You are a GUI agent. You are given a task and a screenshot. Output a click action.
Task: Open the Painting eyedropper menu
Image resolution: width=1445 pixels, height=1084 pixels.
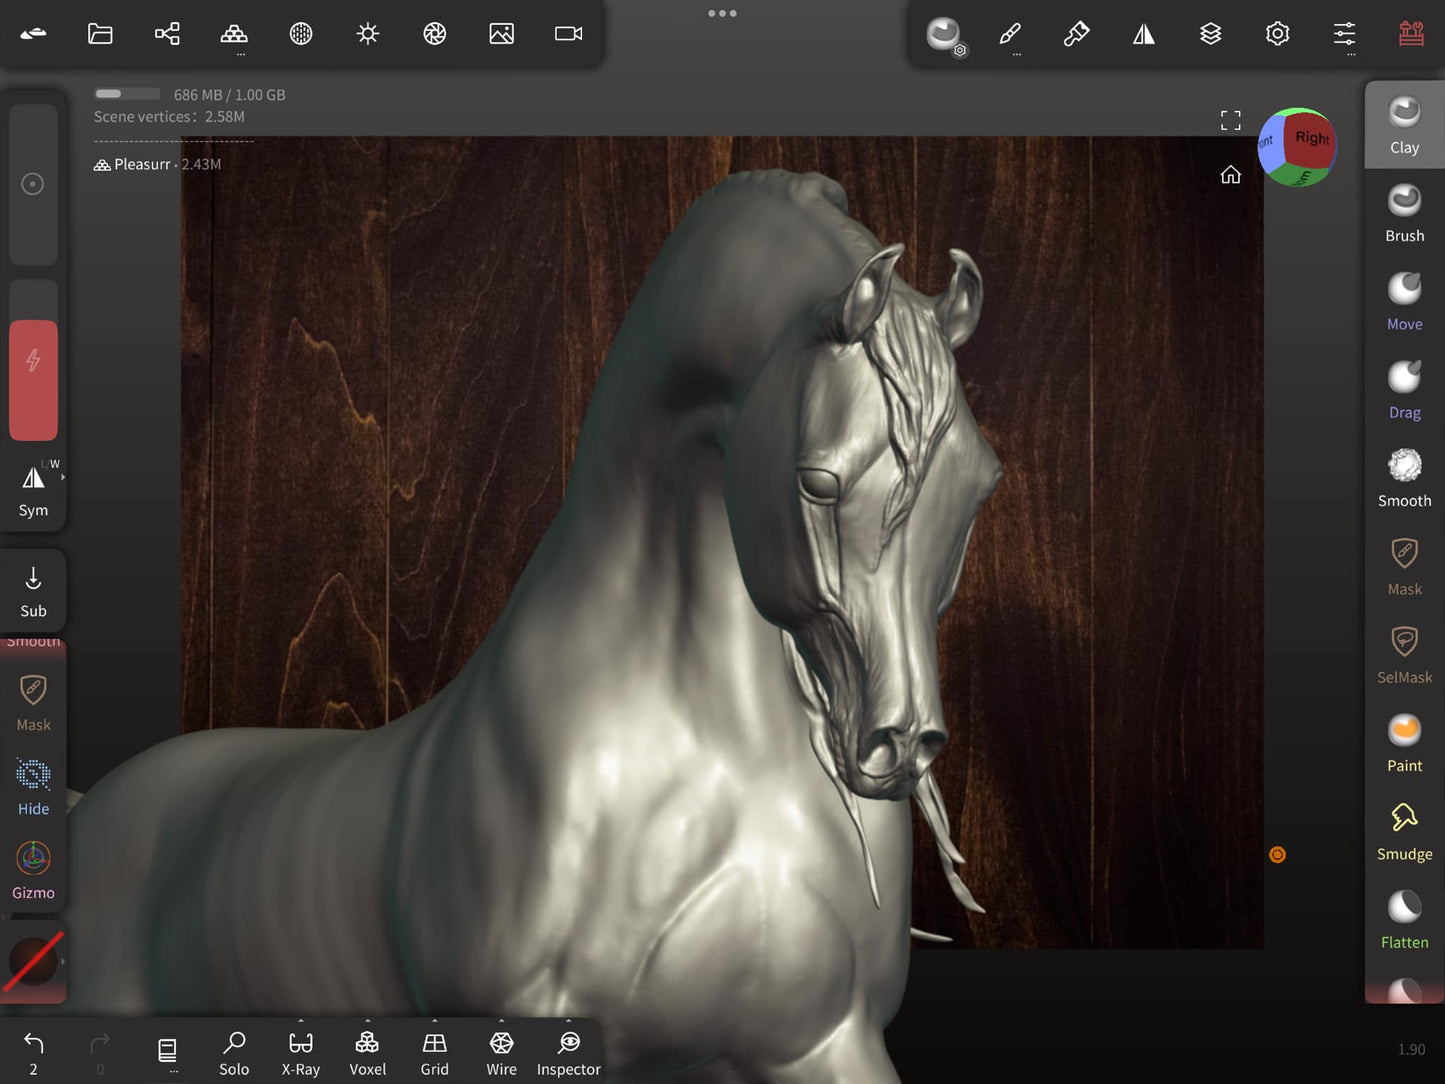[1077, 34]
